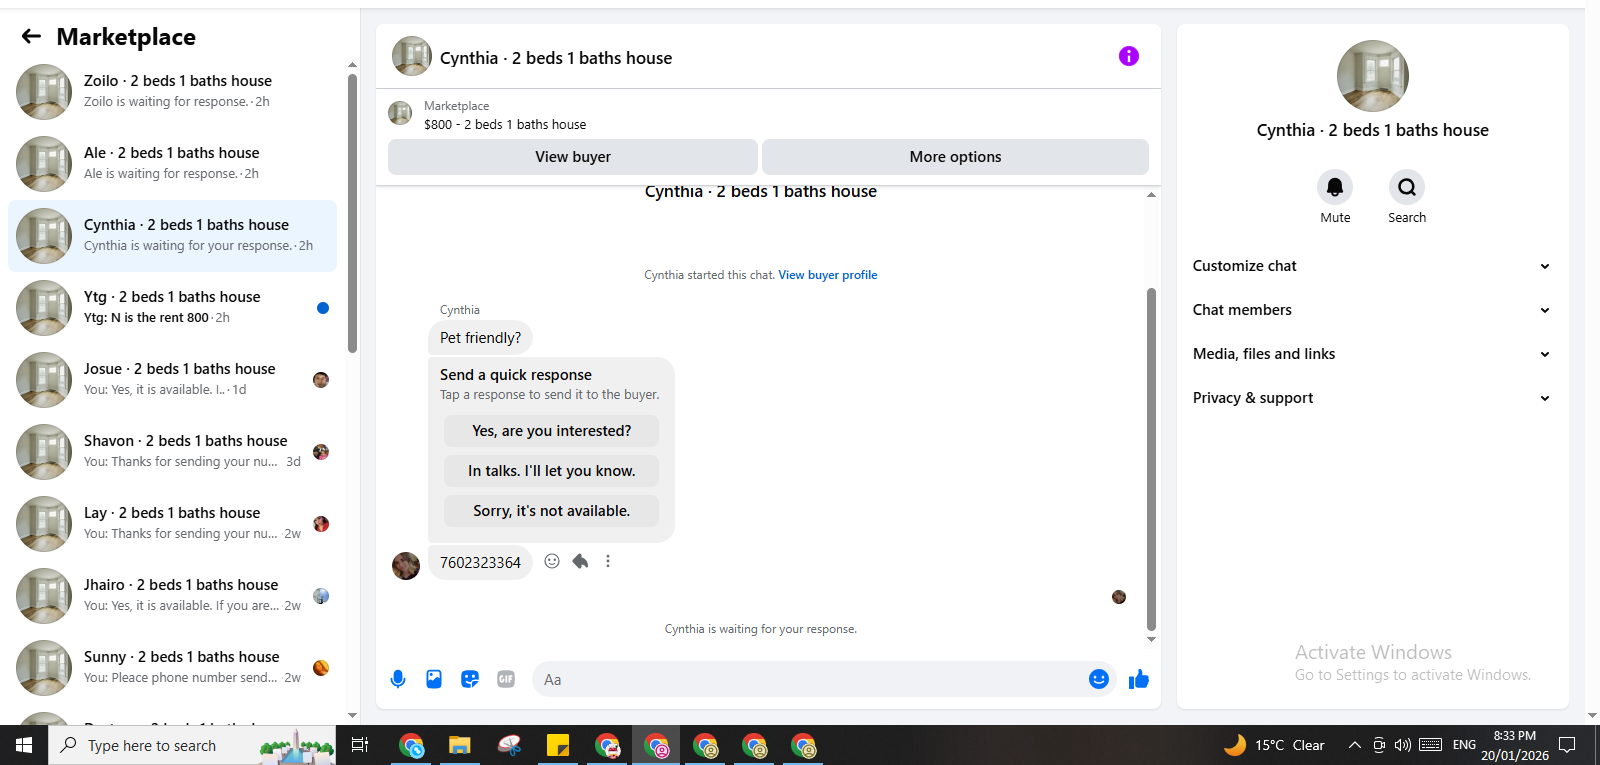This screenshot has height=765, width=1600.
Task: Click Cynthia's avatar in chat header
Action: pos(412,56)
